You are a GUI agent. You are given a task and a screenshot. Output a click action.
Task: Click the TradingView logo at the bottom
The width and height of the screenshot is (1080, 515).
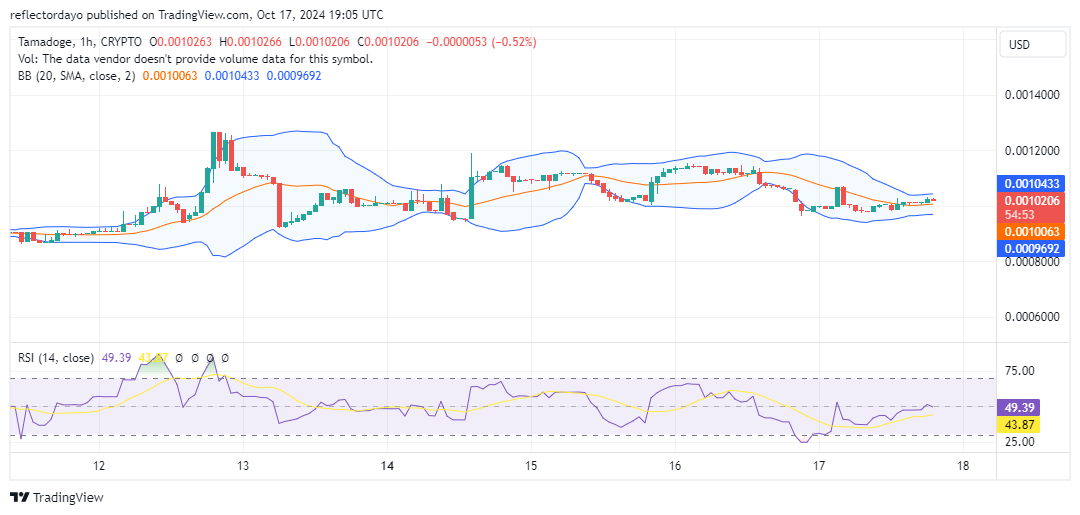click(x=56, y=498)
